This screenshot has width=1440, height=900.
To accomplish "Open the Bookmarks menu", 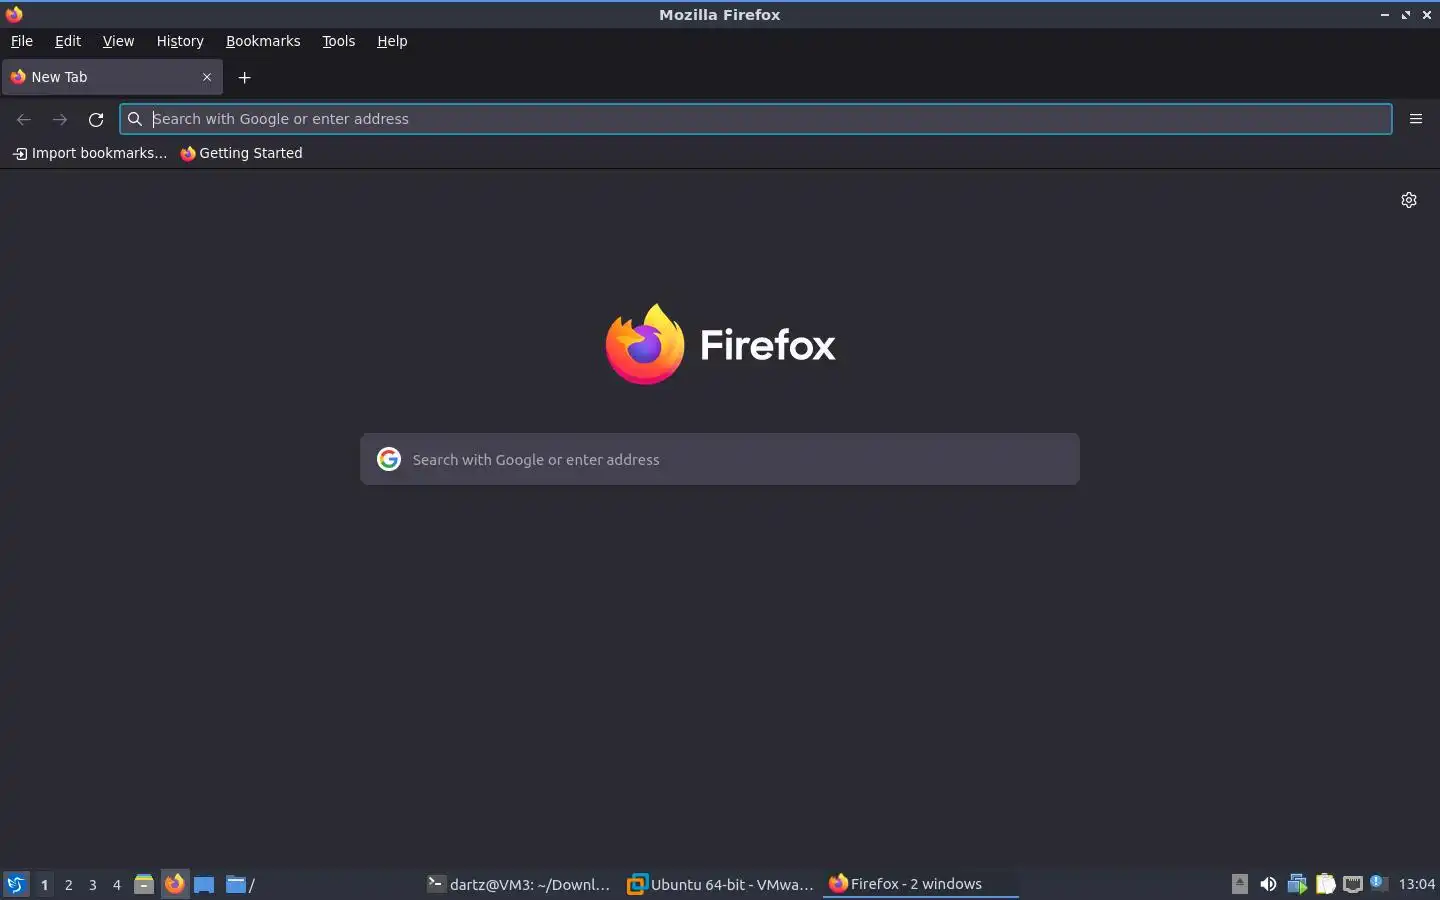I will coord(263,41).
